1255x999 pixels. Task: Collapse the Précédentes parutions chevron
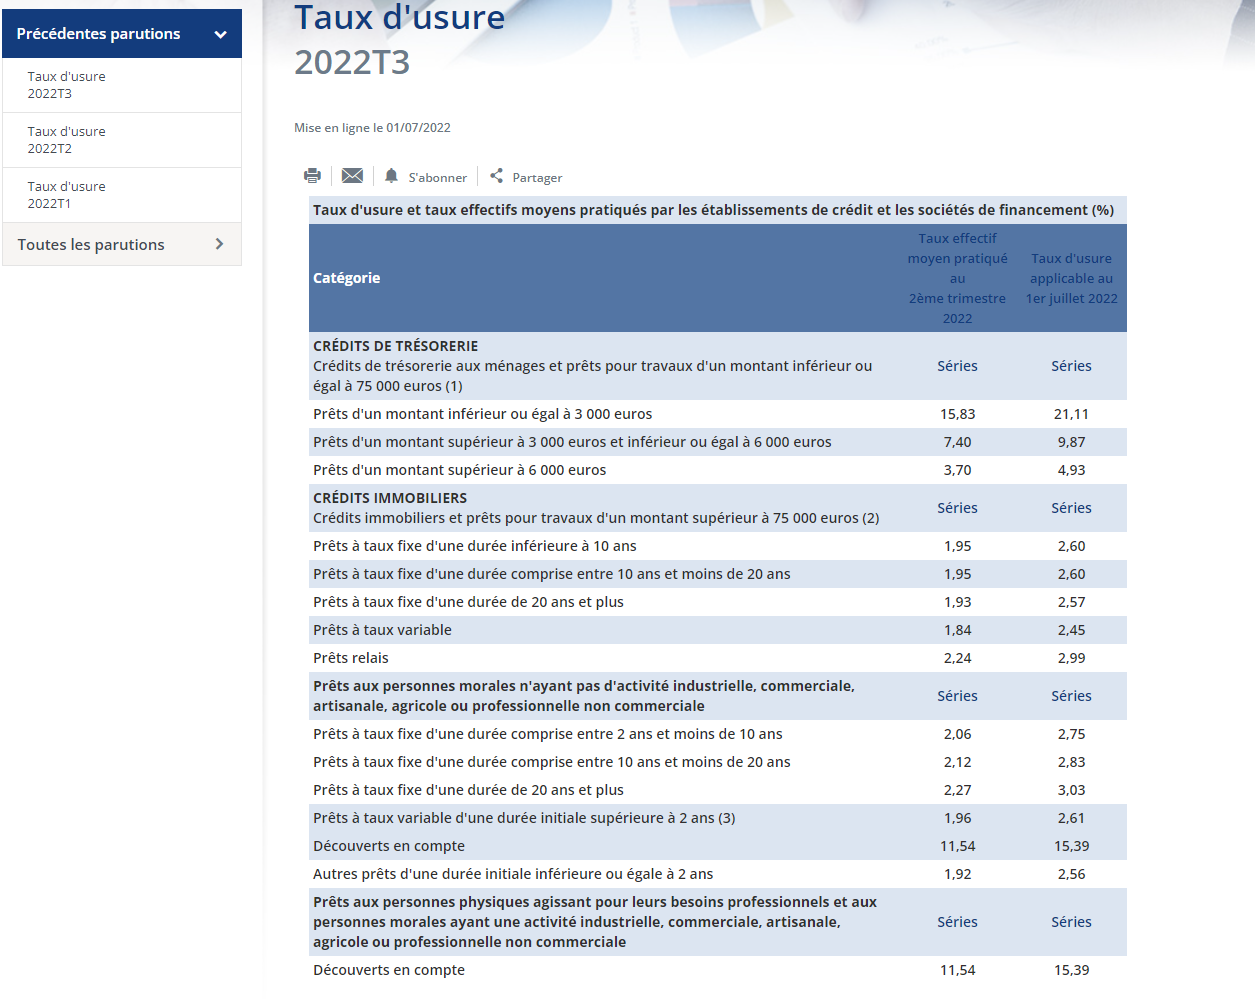click(x=220, y=35)
